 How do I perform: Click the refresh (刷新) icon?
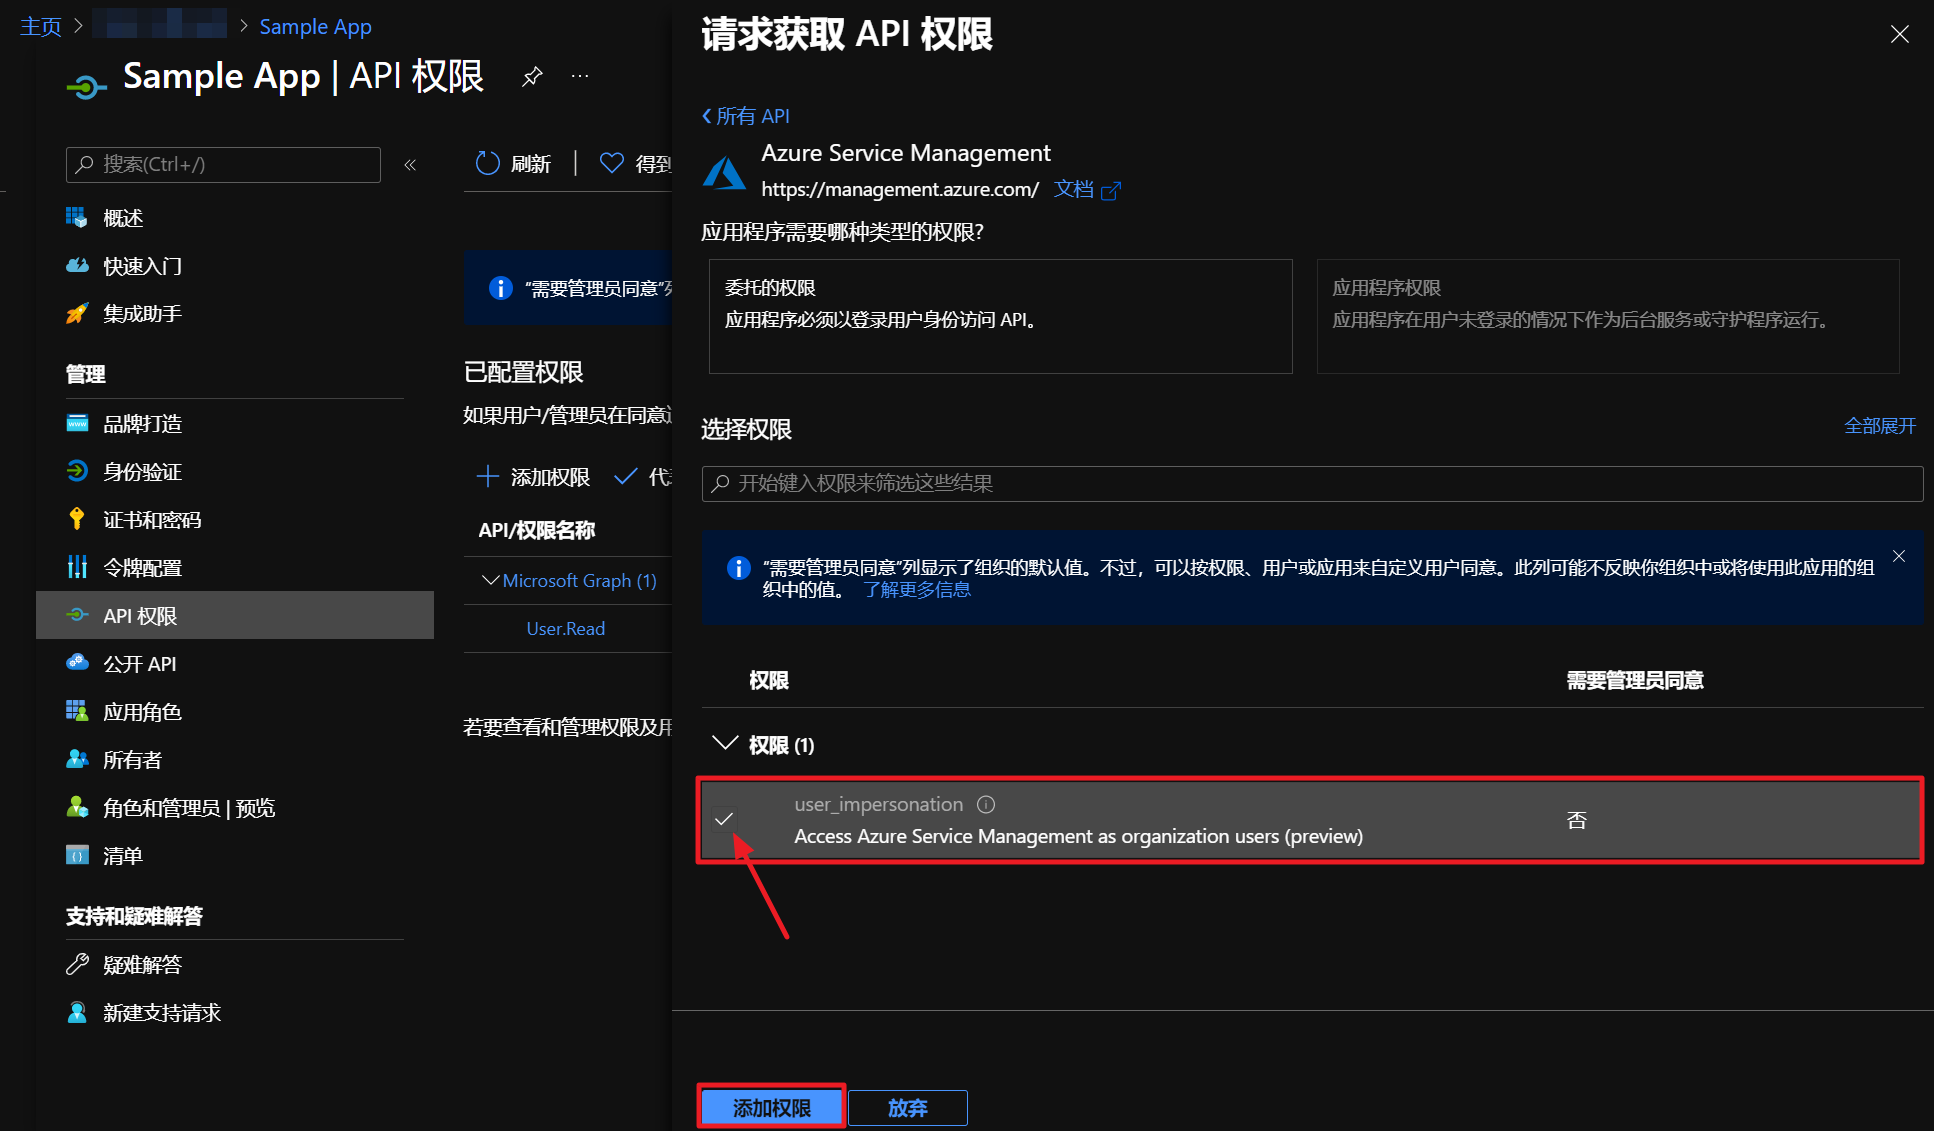click(487, 164)
